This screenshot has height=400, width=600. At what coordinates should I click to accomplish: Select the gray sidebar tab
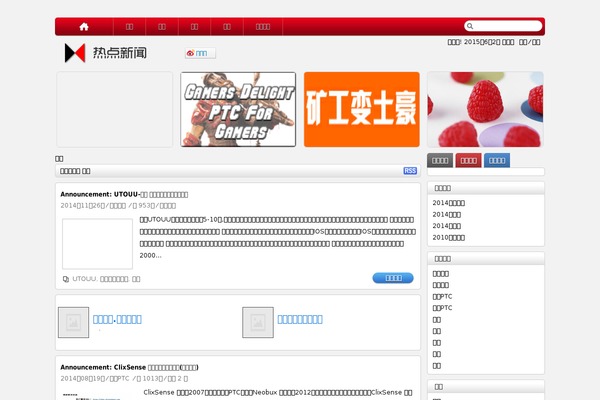point(440,160)
